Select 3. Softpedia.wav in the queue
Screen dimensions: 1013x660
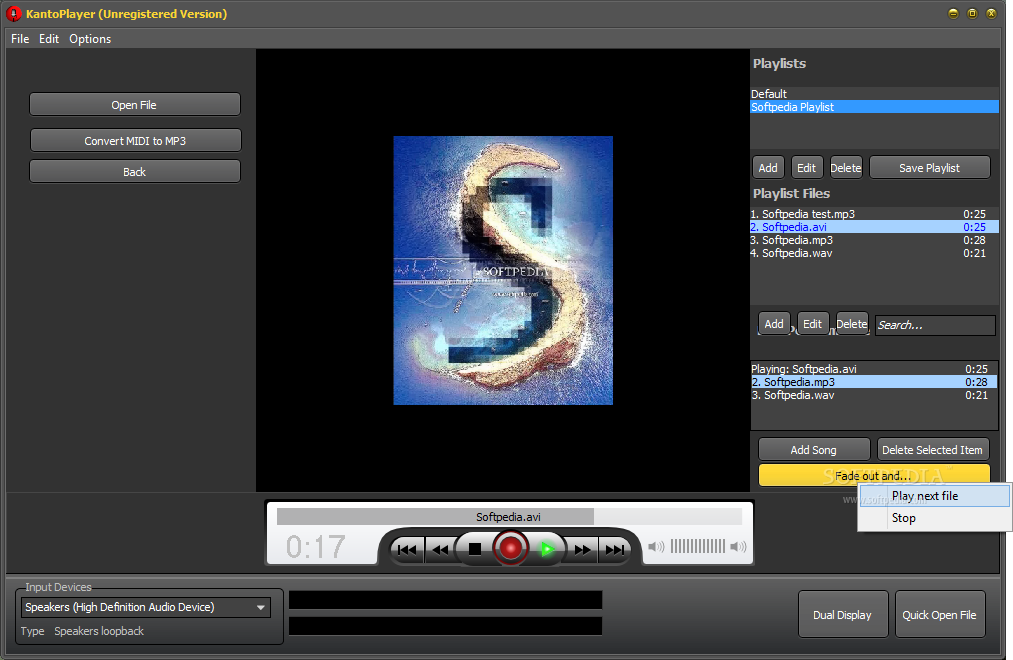874,395
